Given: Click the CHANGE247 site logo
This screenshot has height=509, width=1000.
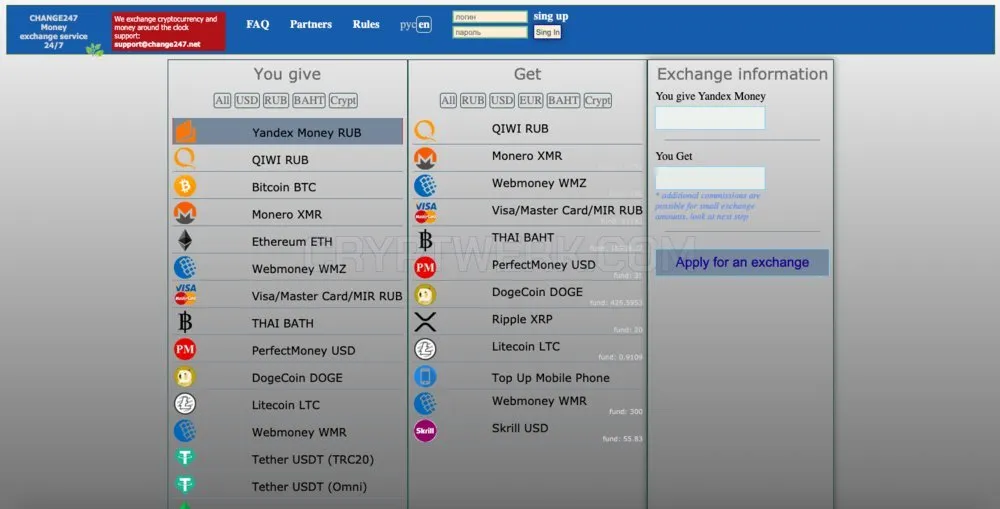Looking at the screenshot, I should pyautogui.click(x=54, y=31).
